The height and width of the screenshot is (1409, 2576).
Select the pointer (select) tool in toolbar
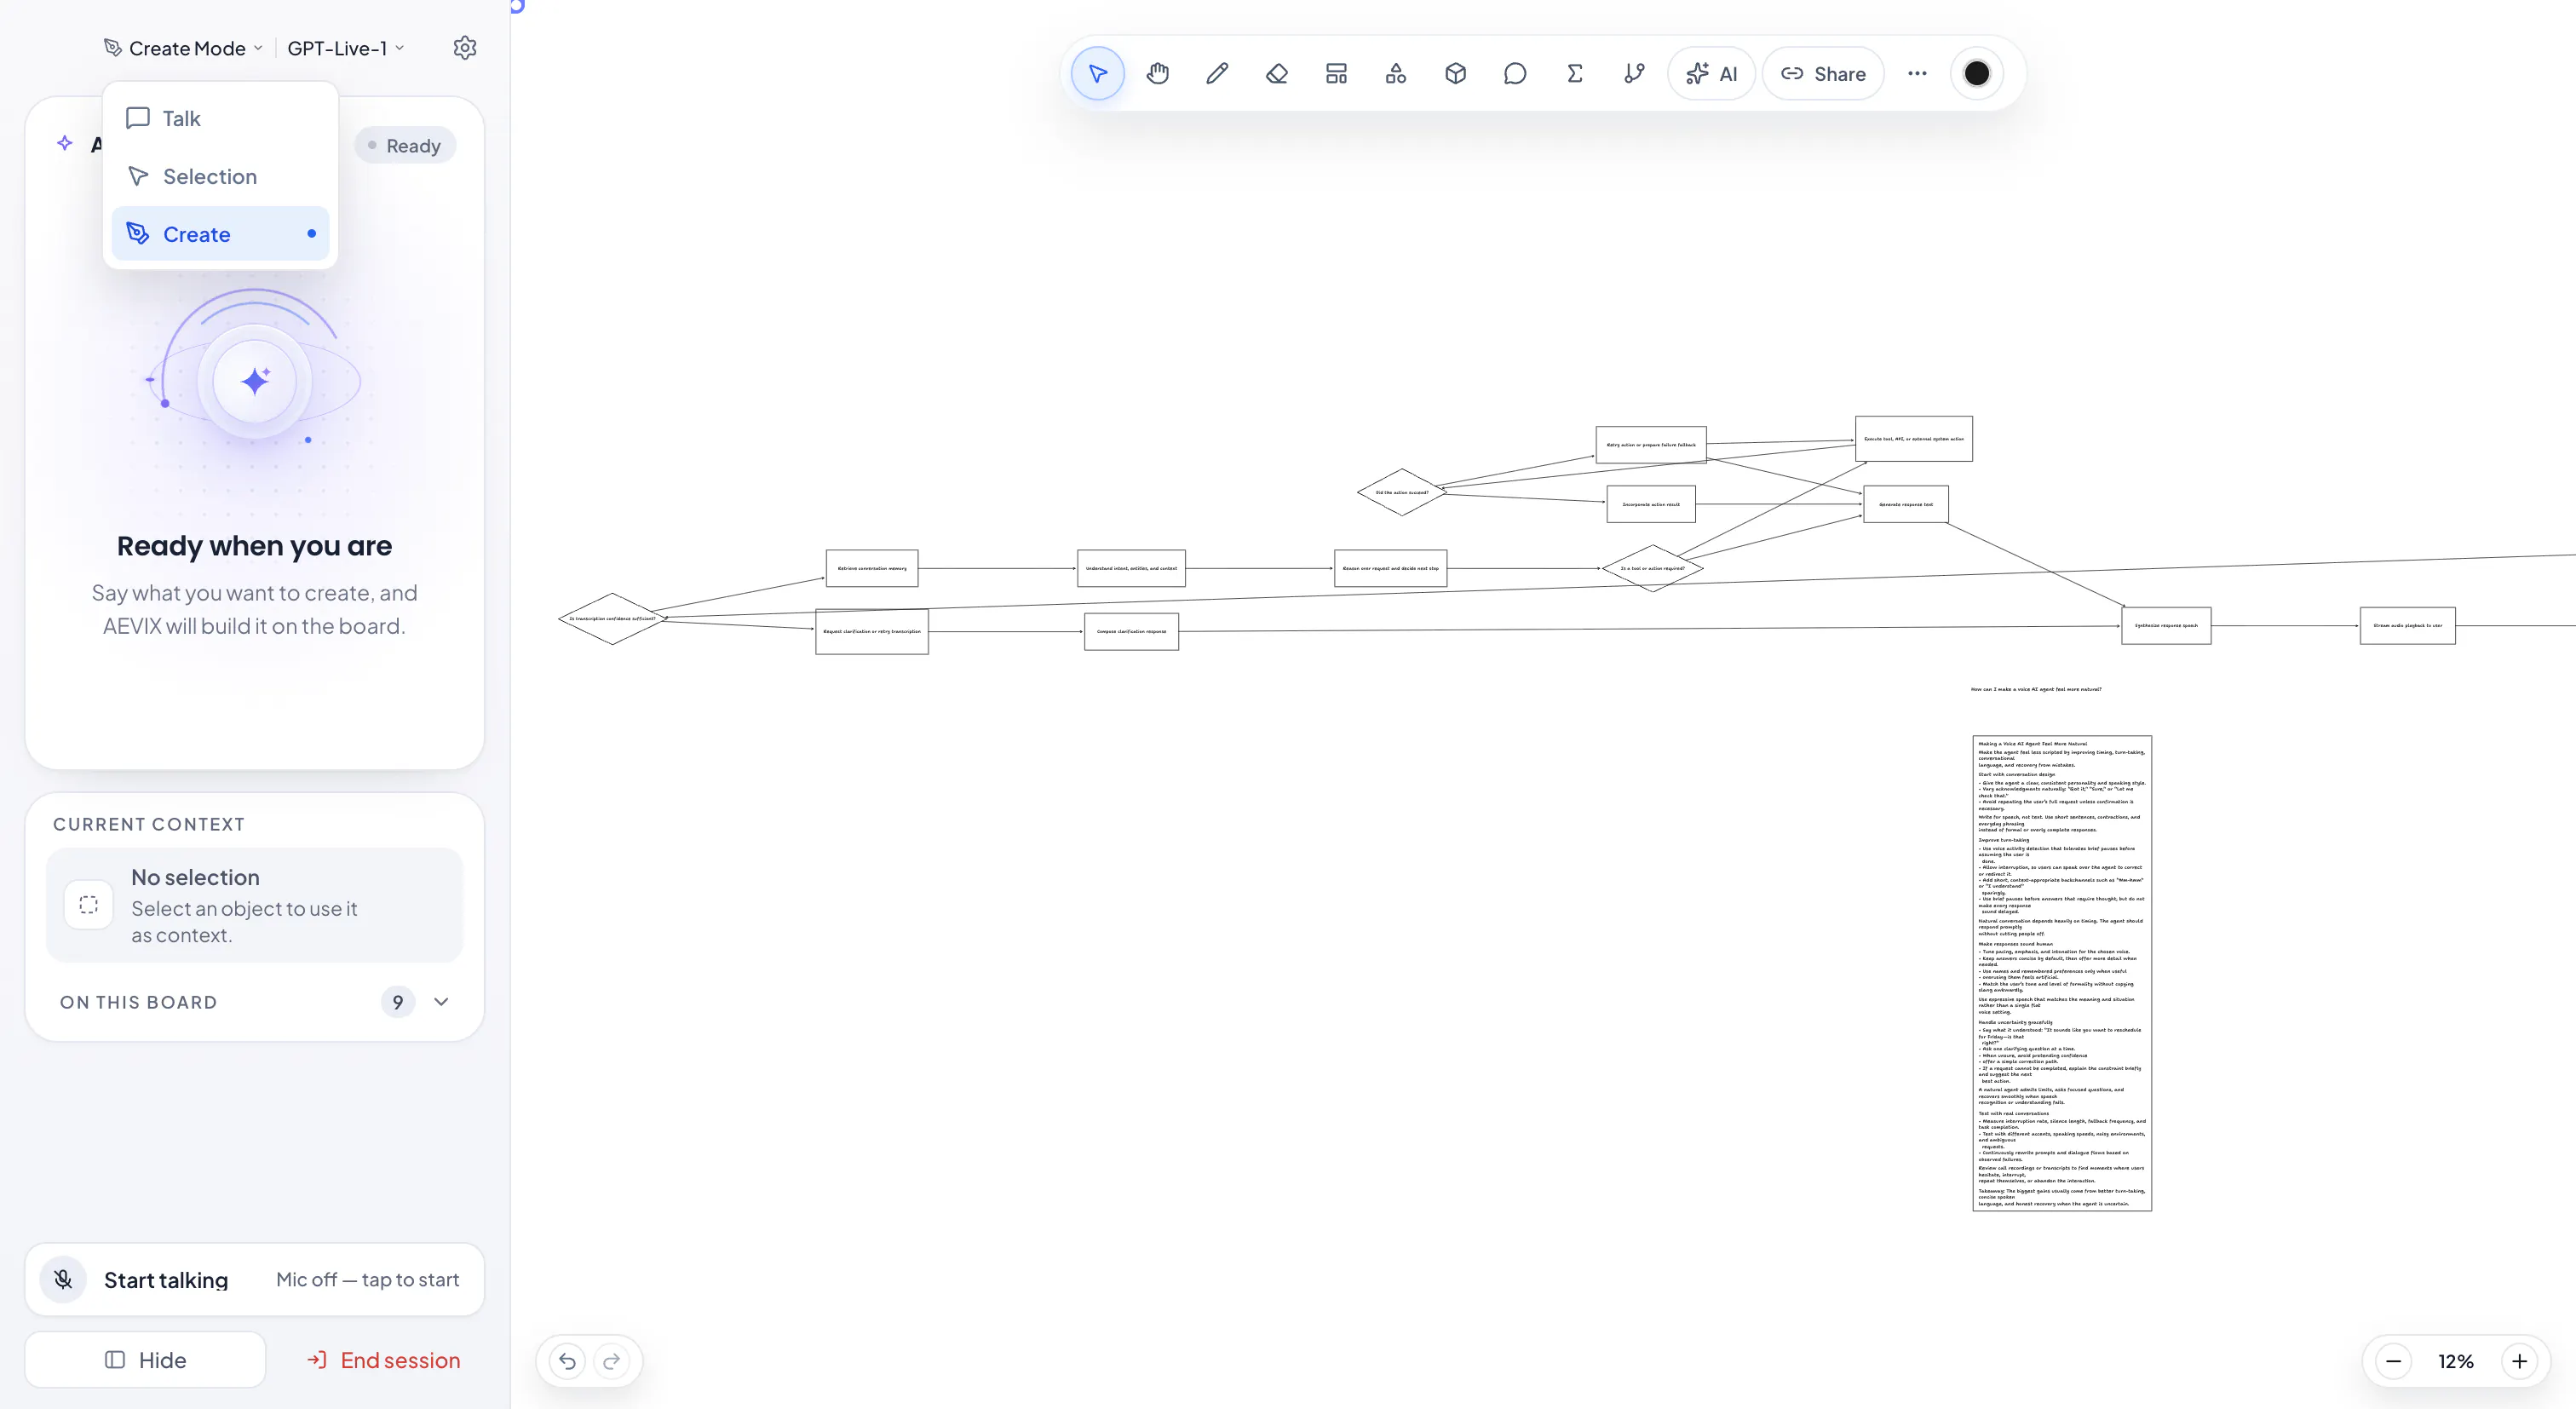coord(1097,73)
